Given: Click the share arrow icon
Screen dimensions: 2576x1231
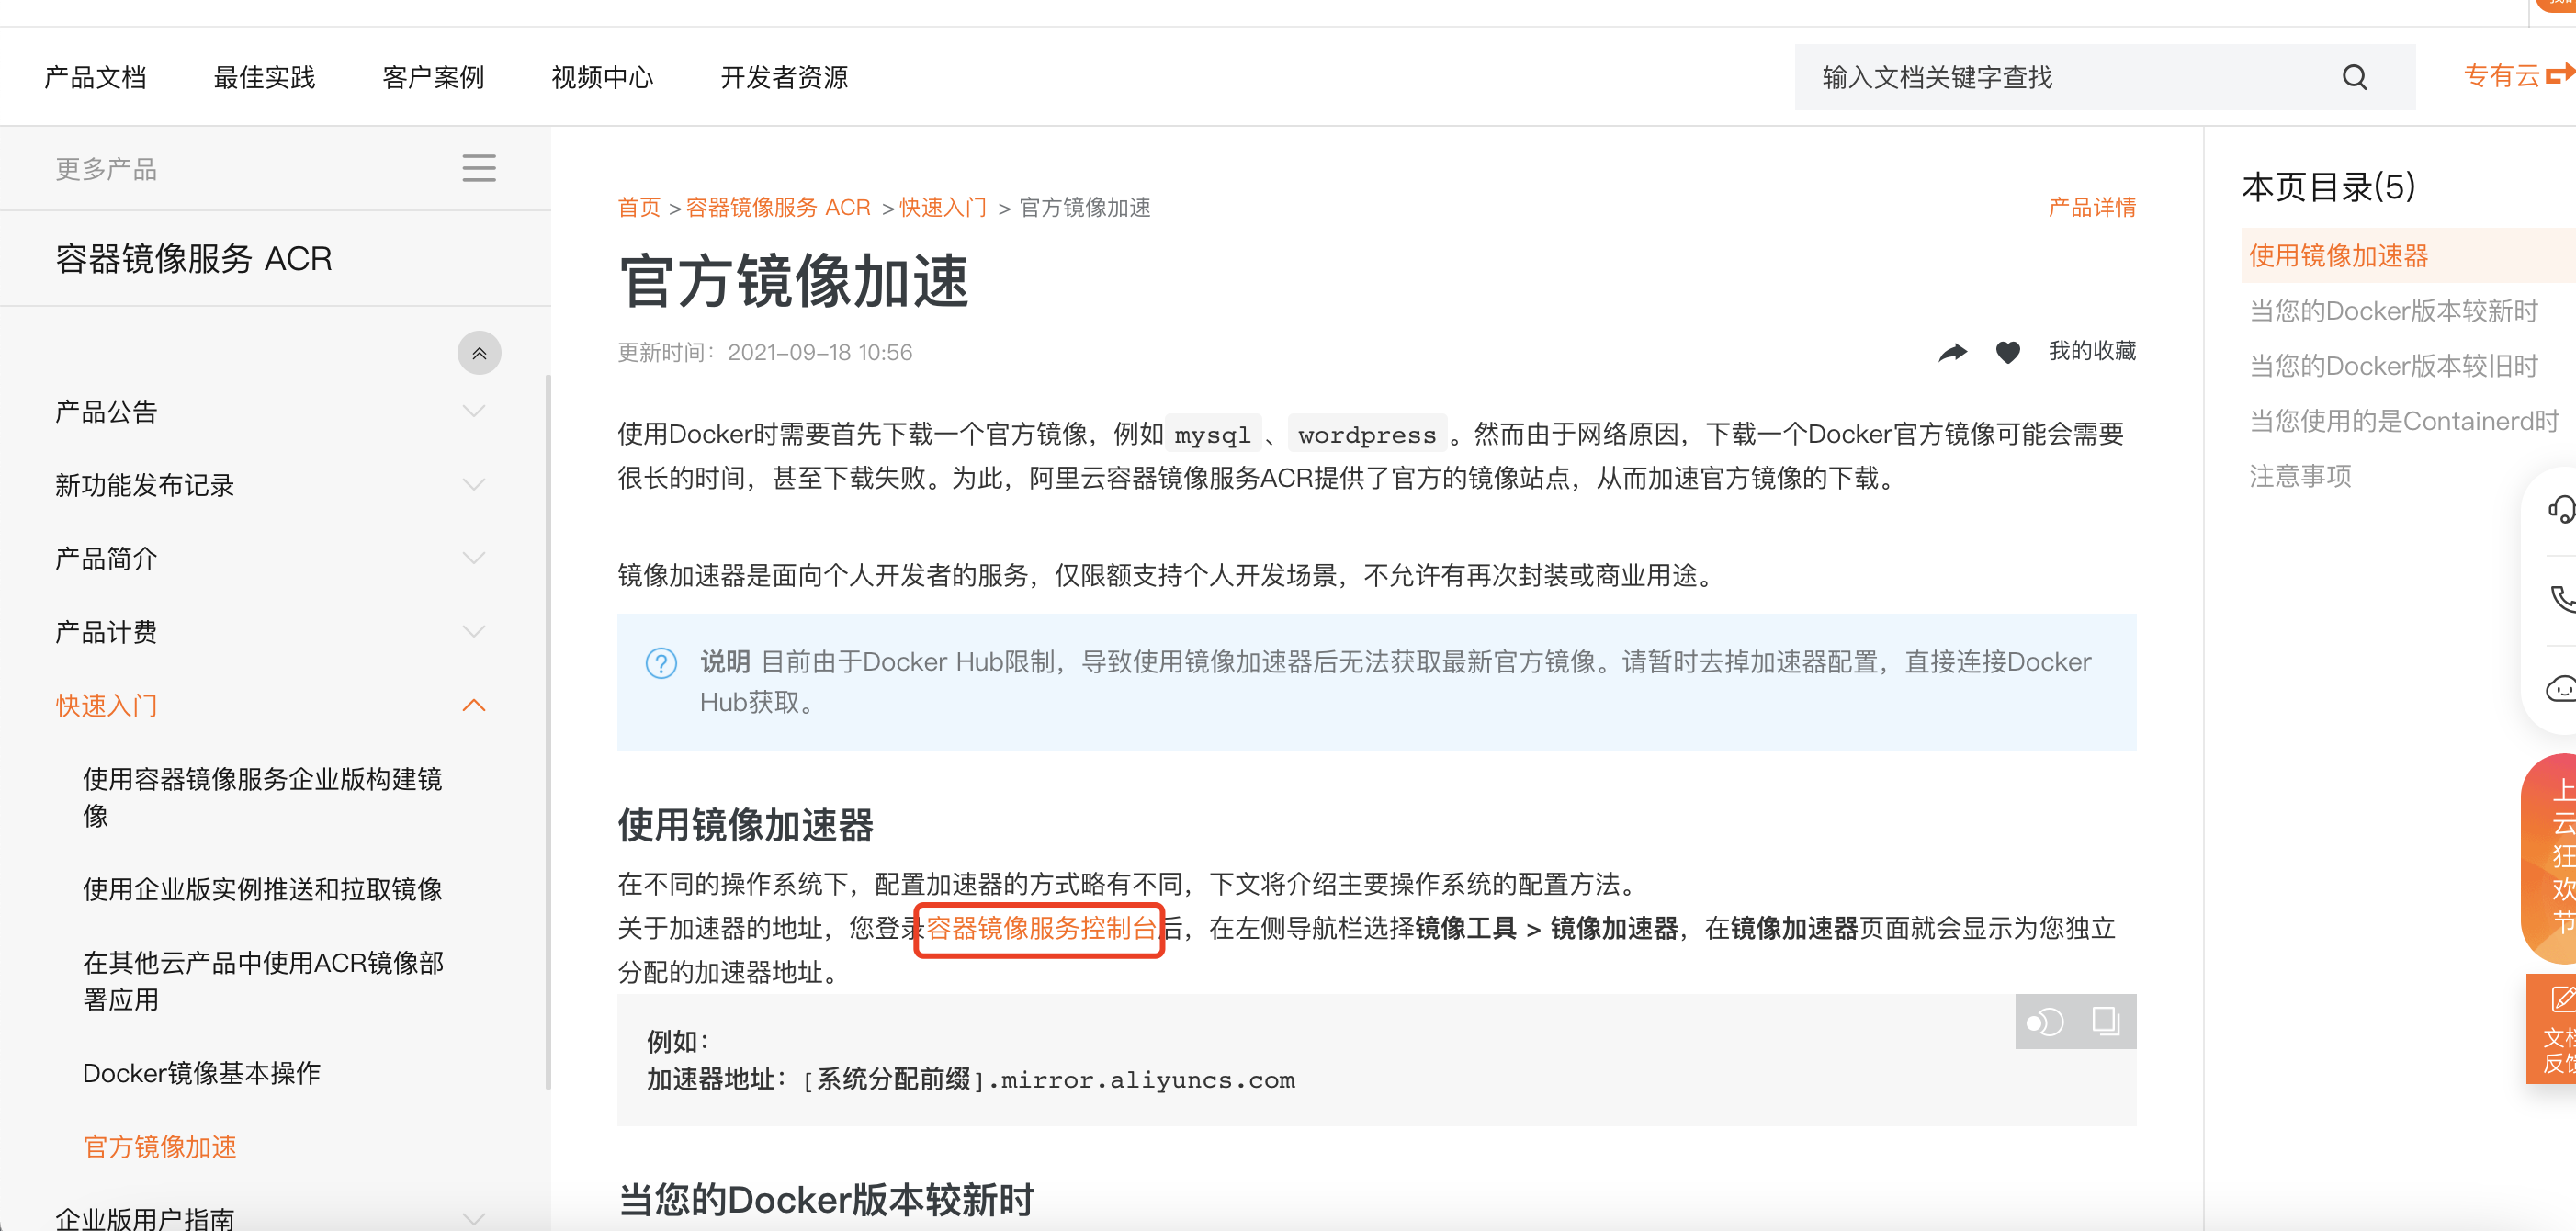Looking at the screenshot, I should click(1952, 352).
